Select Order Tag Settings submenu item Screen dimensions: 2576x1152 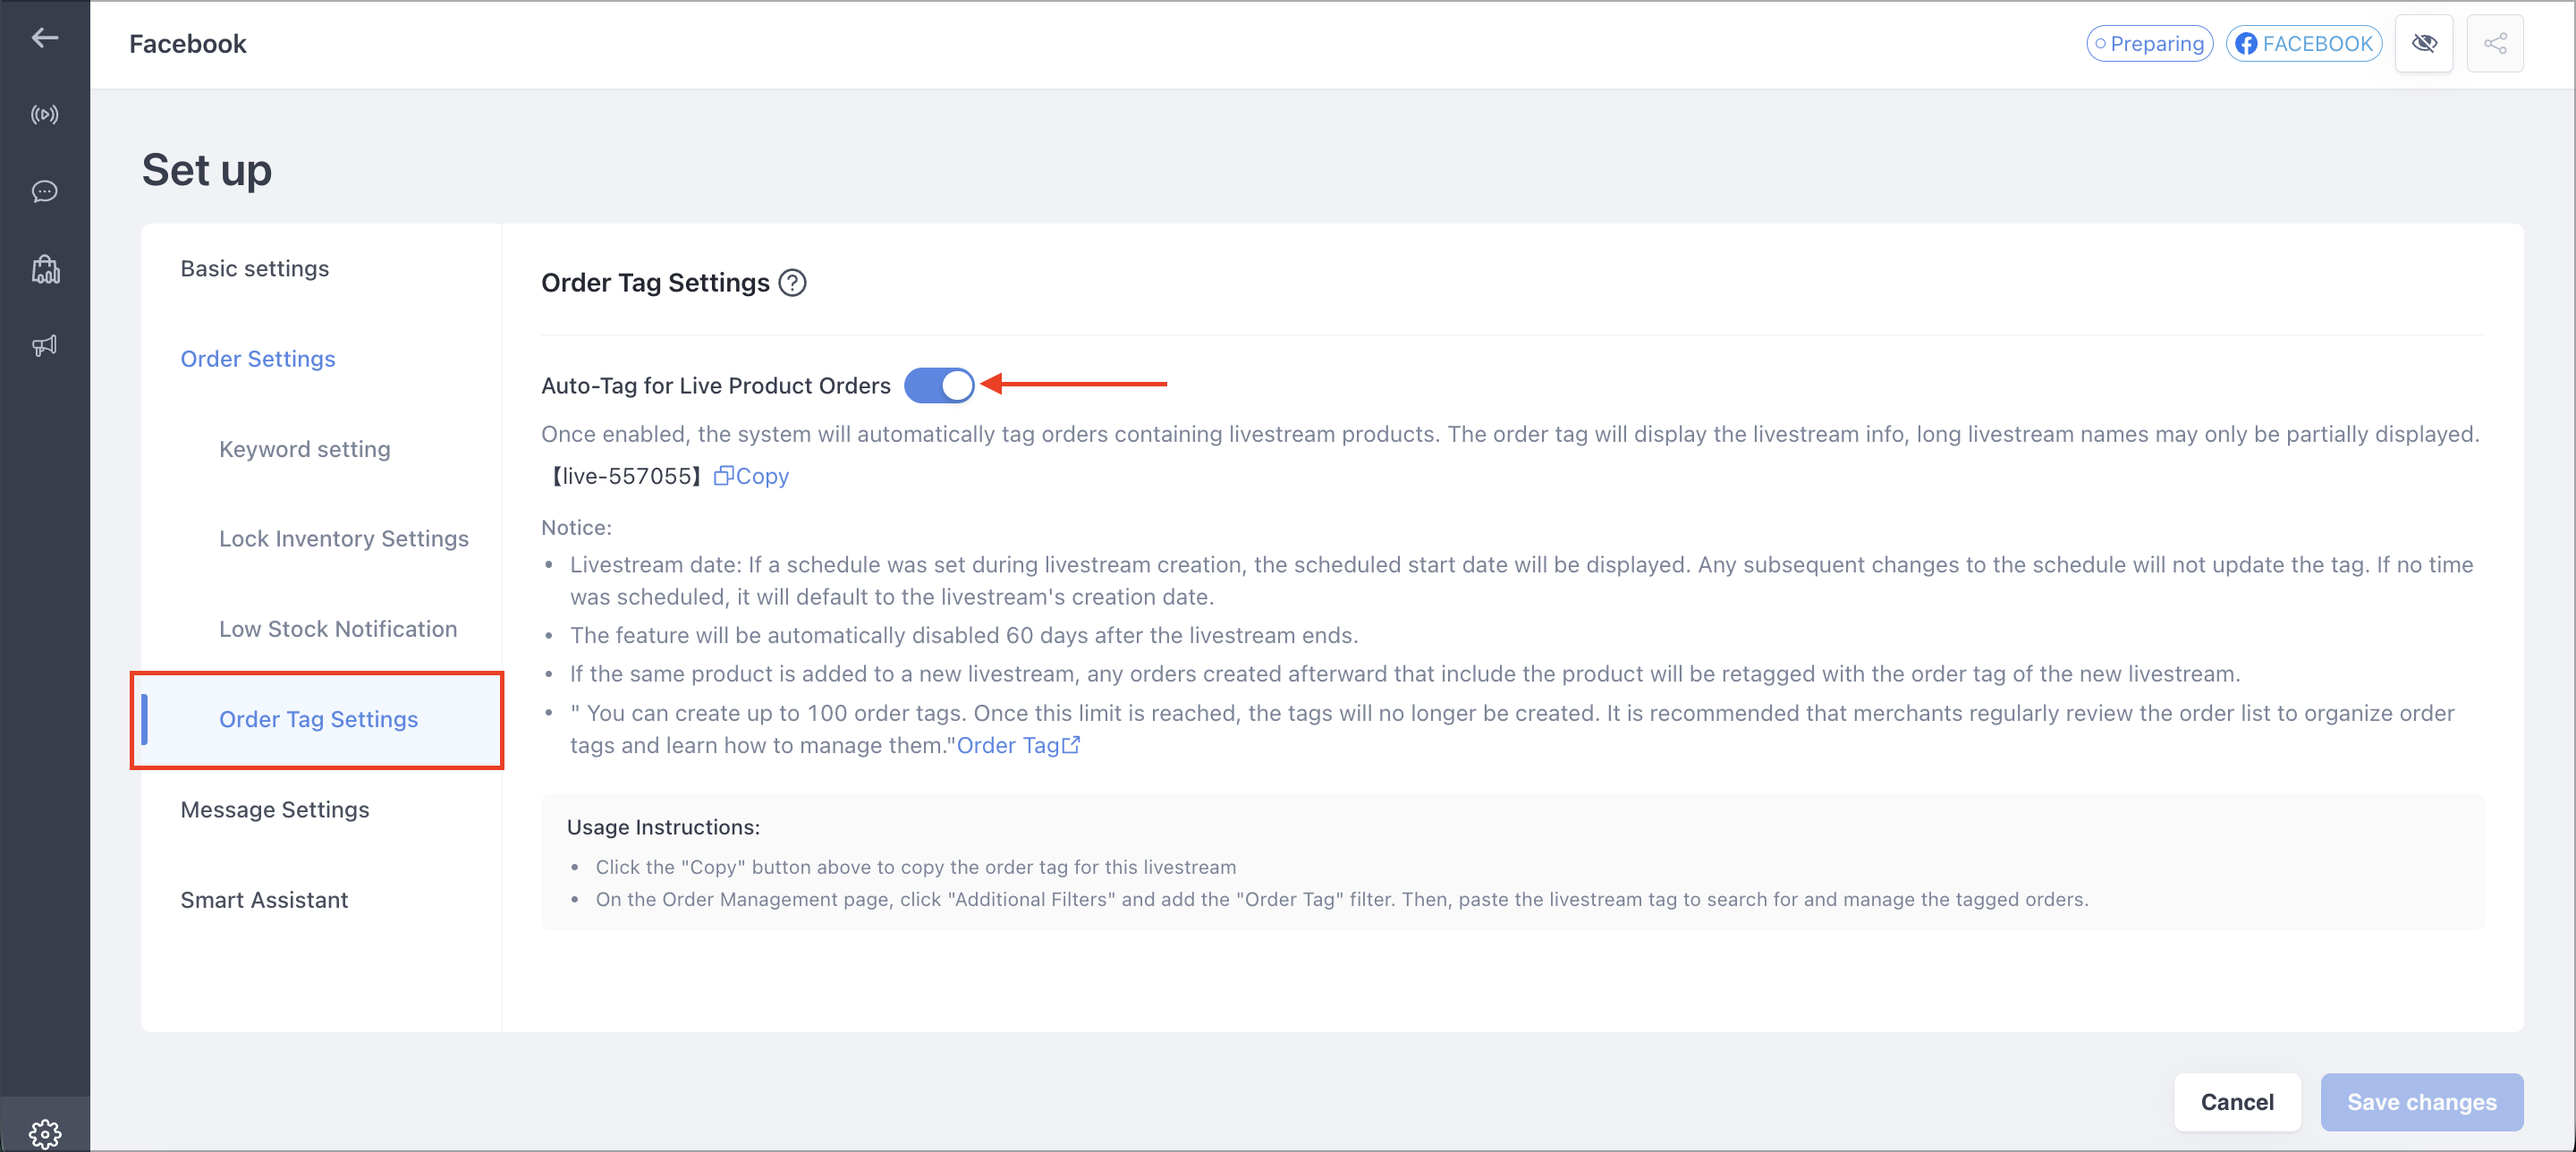tap(318, 719)
